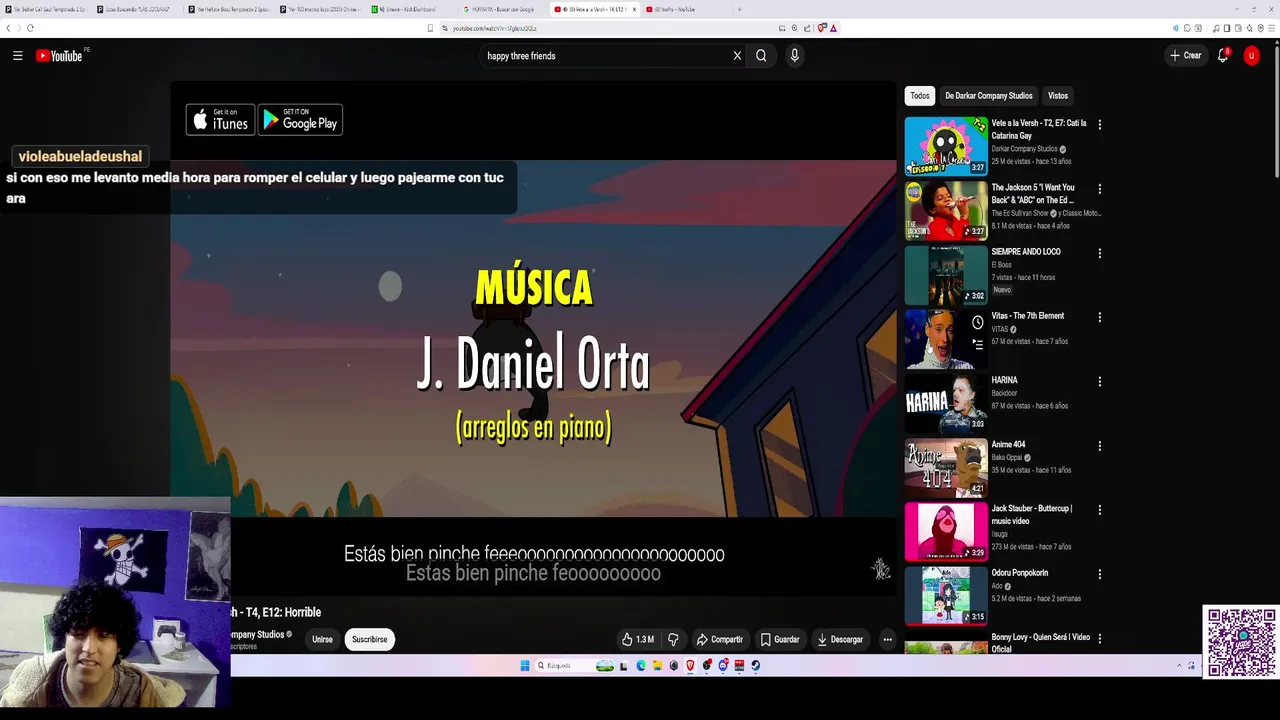Like the video (1.3 M)

pyautogui.click(x=637, y=639)
